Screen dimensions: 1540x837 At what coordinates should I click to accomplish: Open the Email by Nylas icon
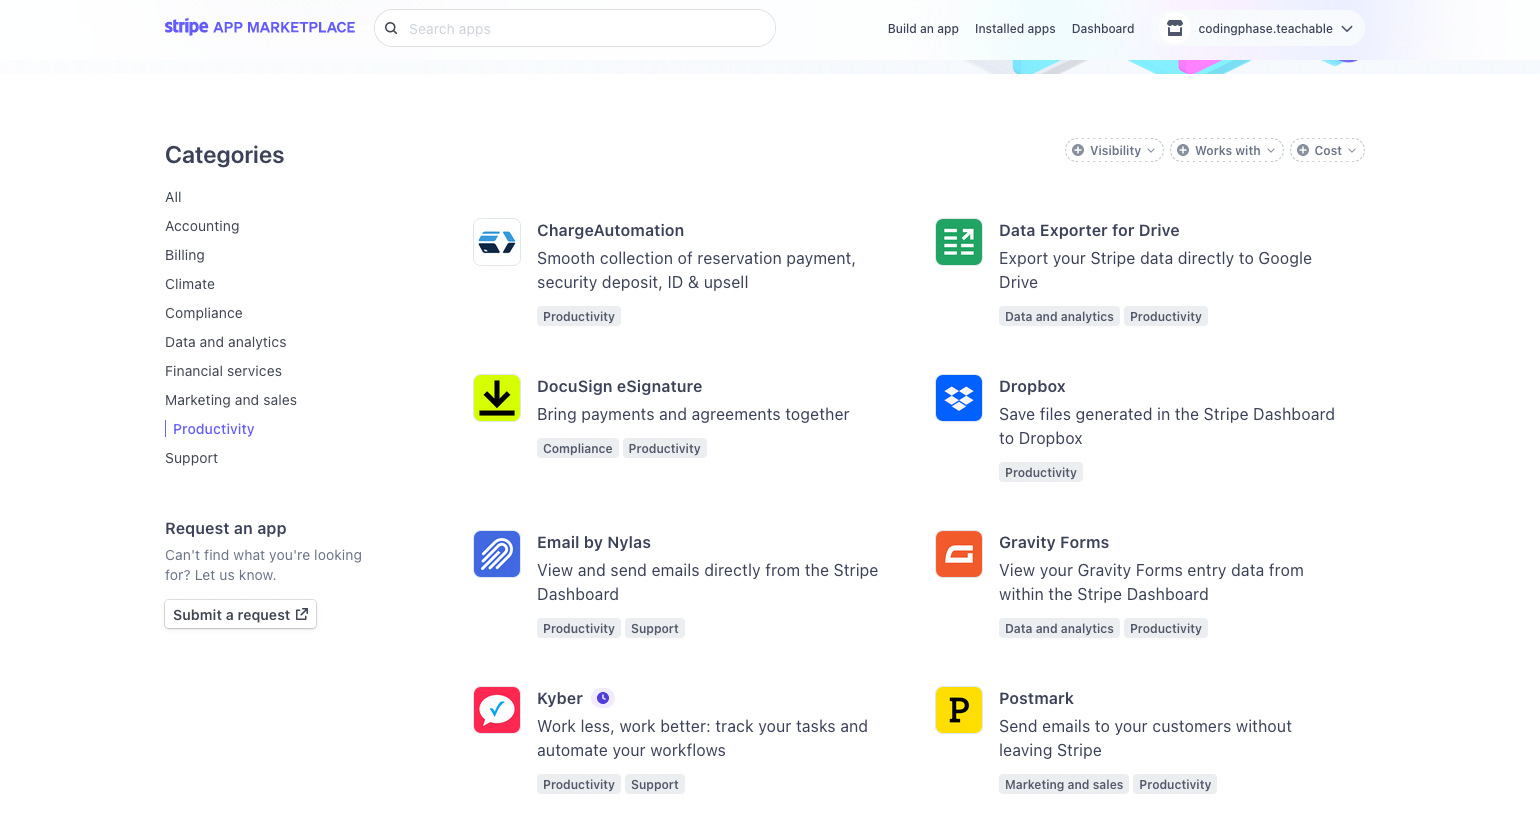497,554
